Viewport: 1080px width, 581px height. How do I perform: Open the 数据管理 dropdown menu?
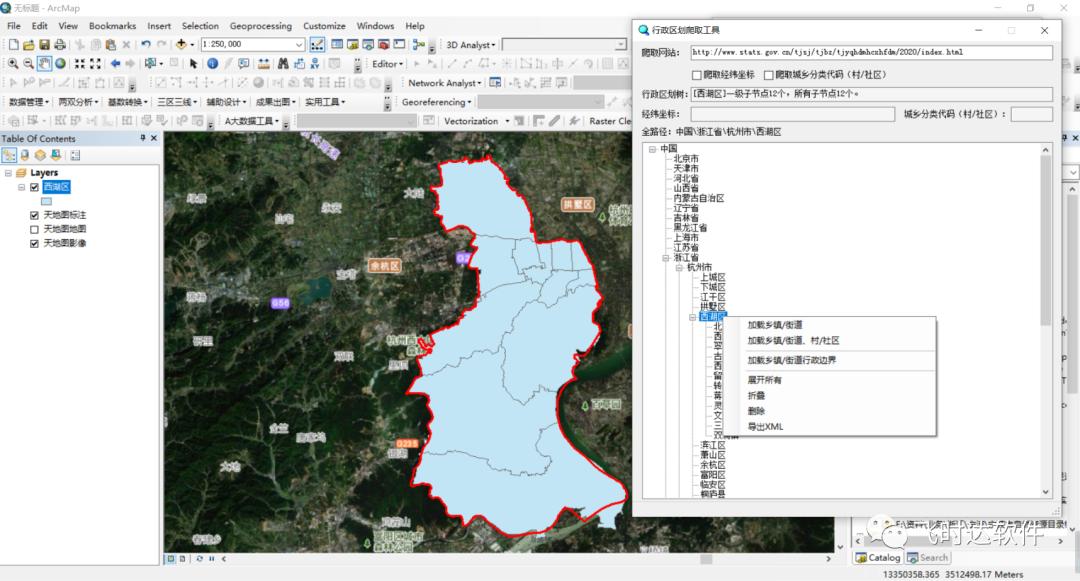click(28, 102)
